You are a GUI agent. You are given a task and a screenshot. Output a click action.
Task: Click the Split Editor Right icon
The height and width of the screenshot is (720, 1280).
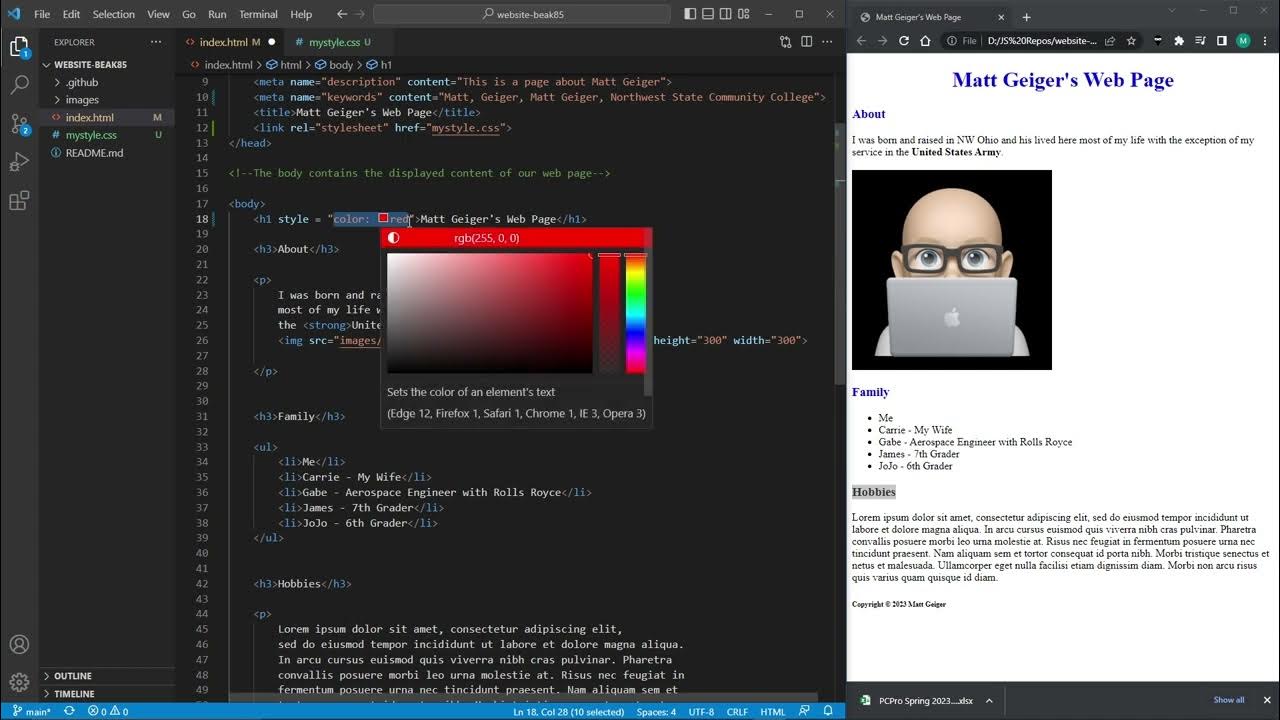point(807,42)
